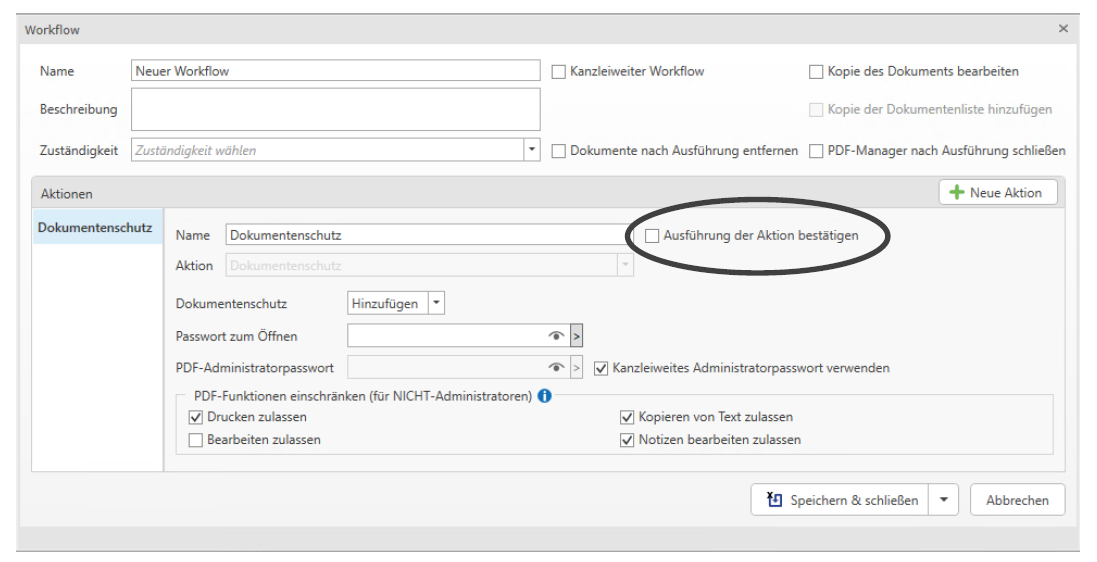
Task: Close the Workflow dialog window
Action: tap(1063, 30)
